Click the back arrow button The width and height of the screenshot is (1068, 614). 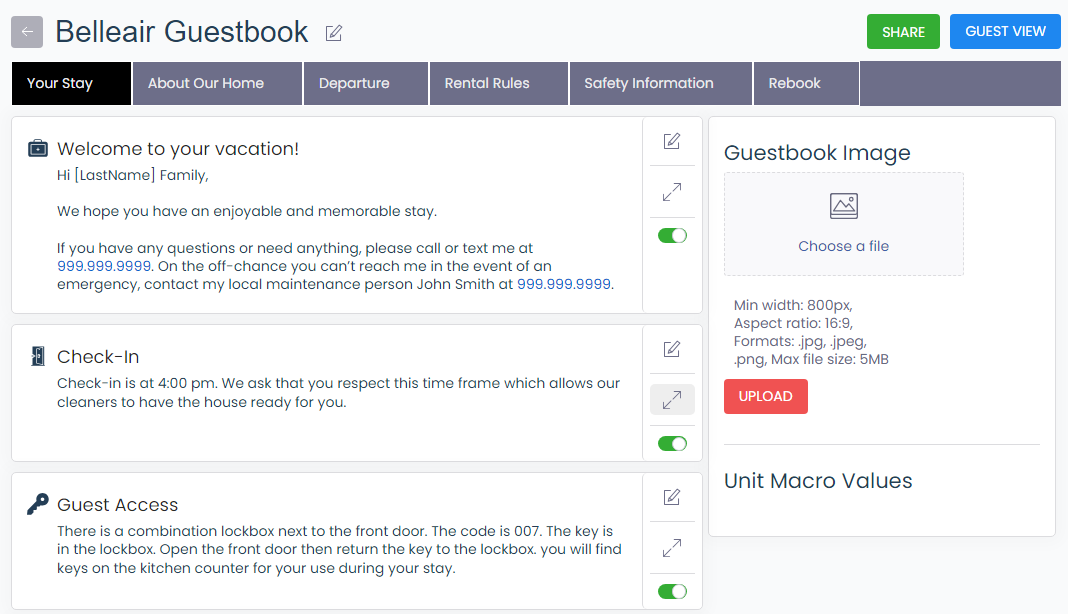[x=27, y=32]
